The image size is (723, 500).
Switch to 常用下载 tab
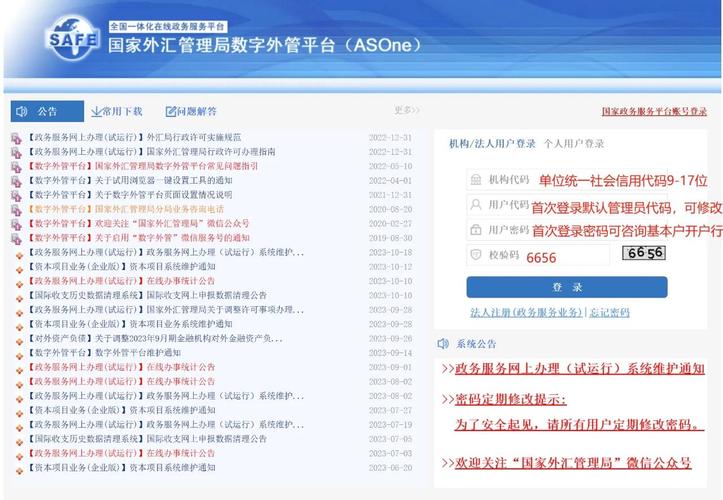tap(117, 111)
